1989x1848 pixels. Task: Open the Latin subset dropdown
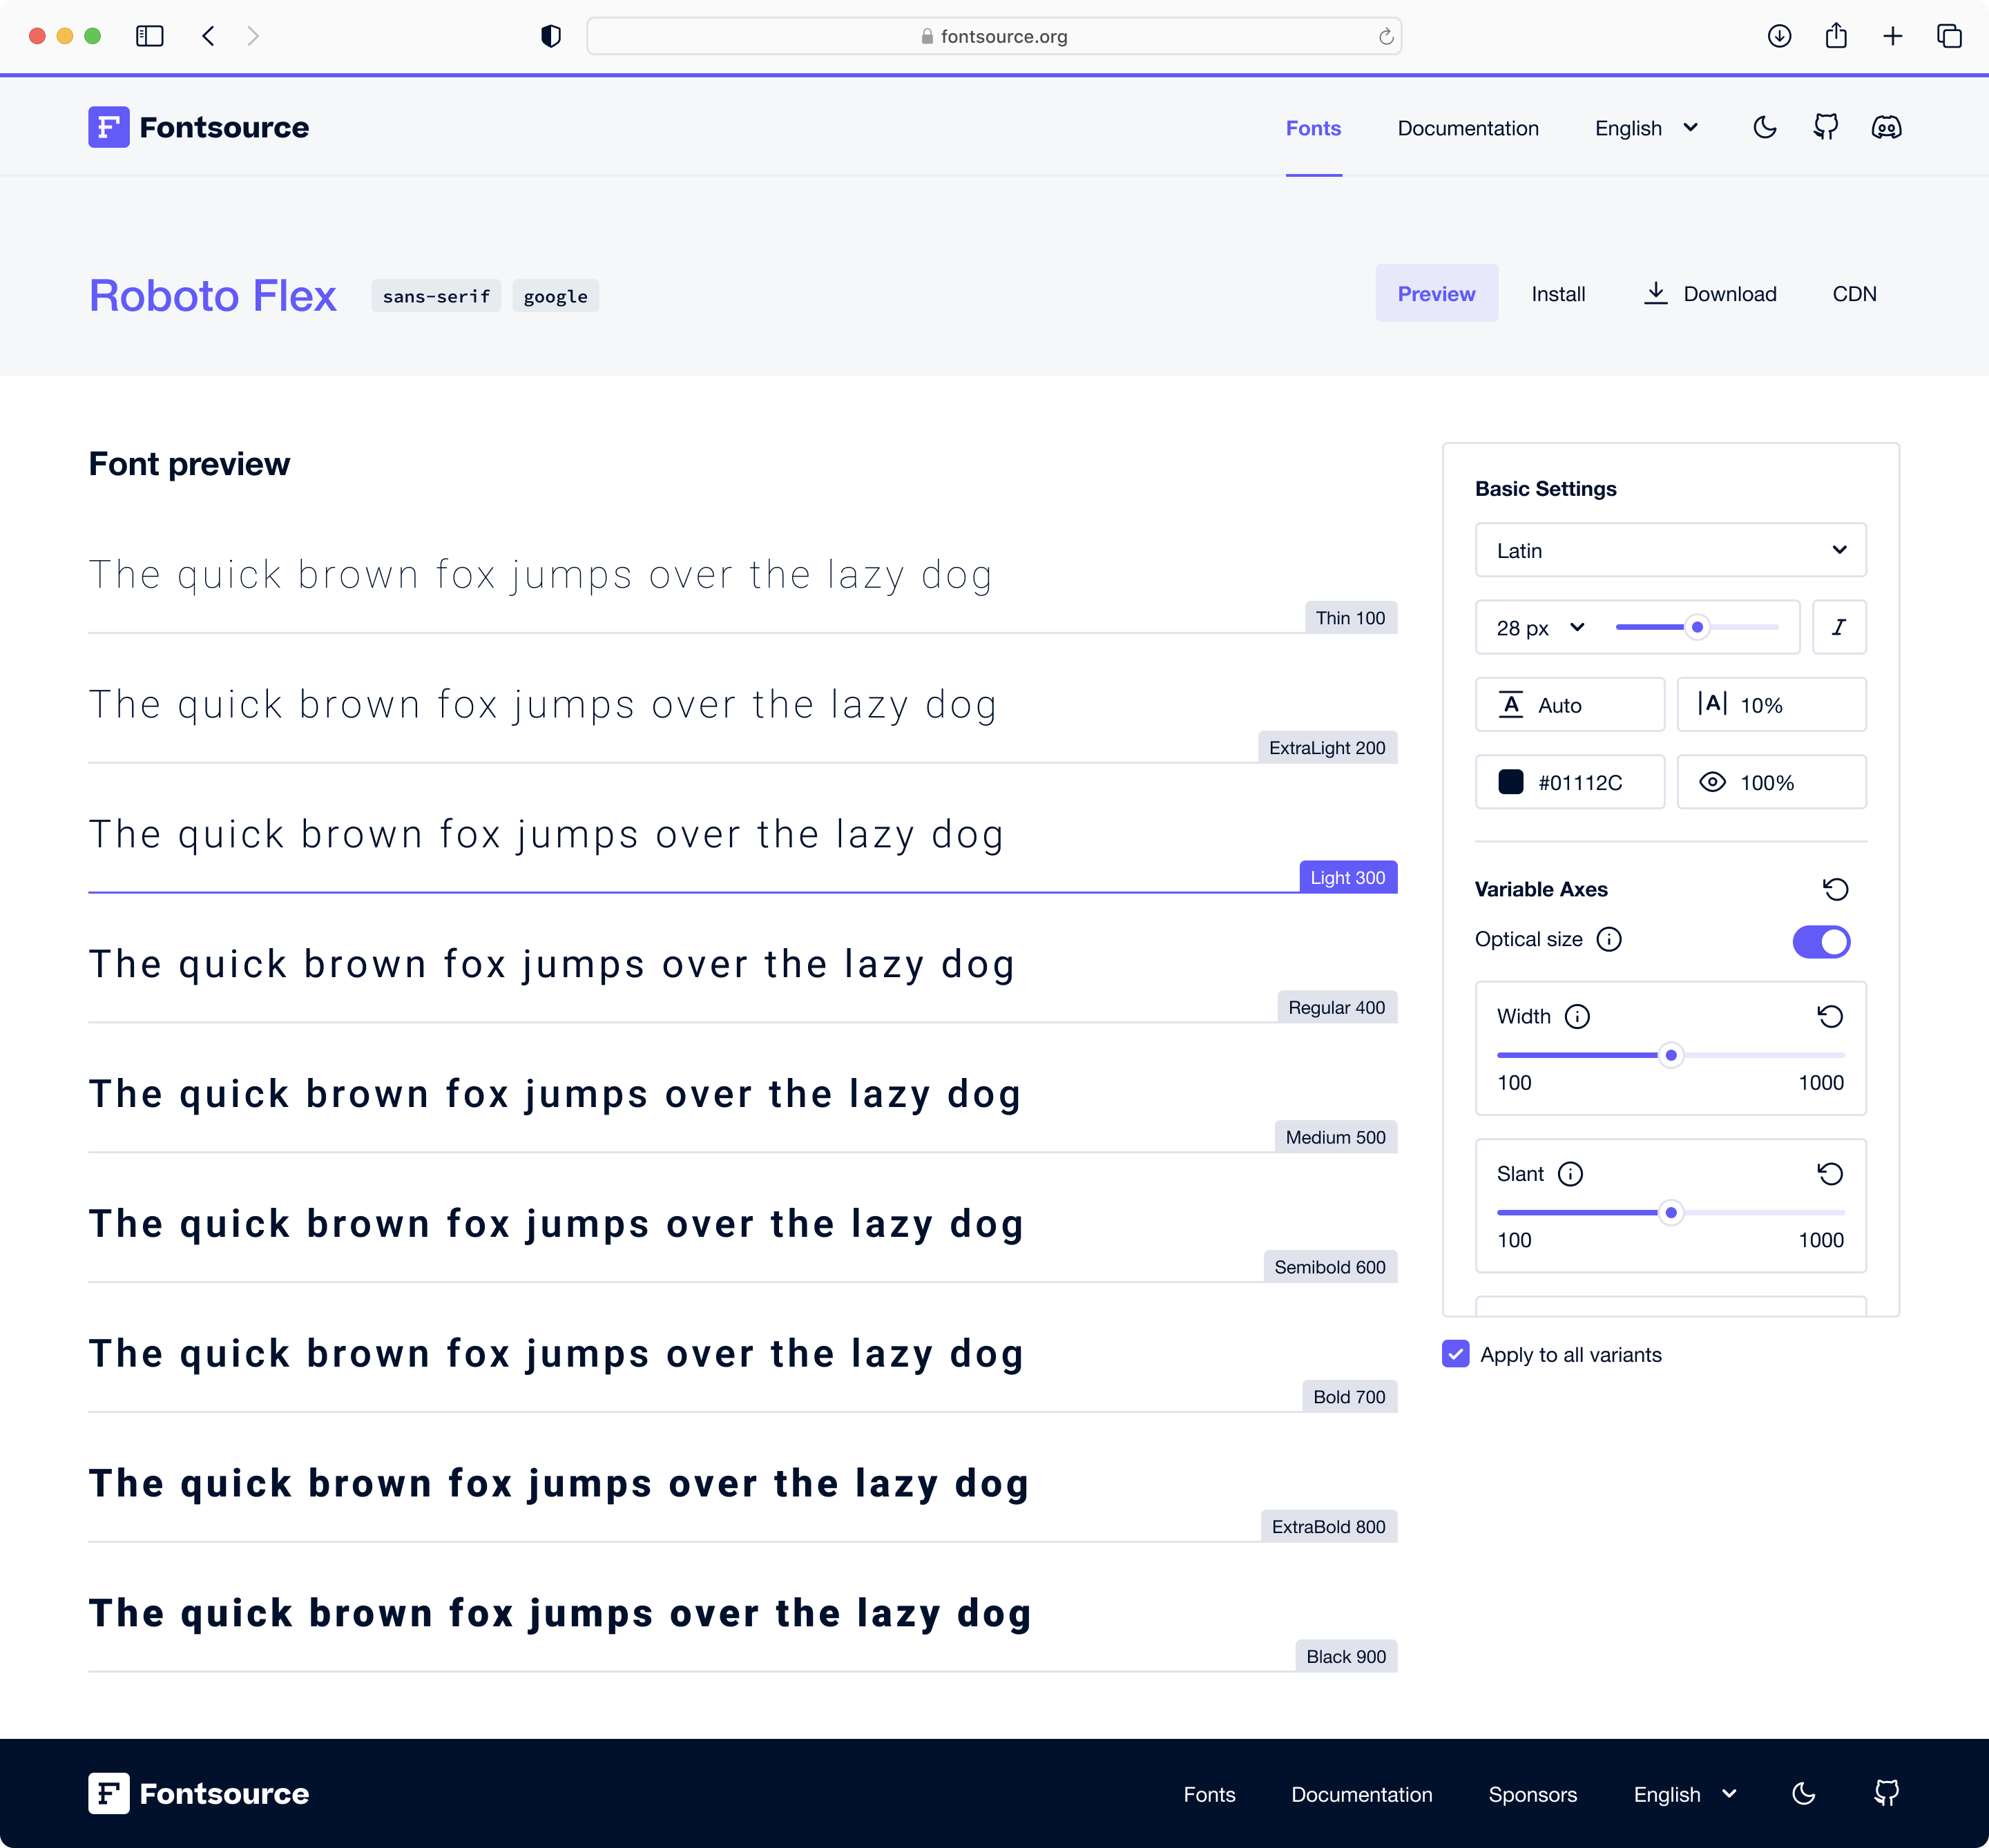(1670, 550)
